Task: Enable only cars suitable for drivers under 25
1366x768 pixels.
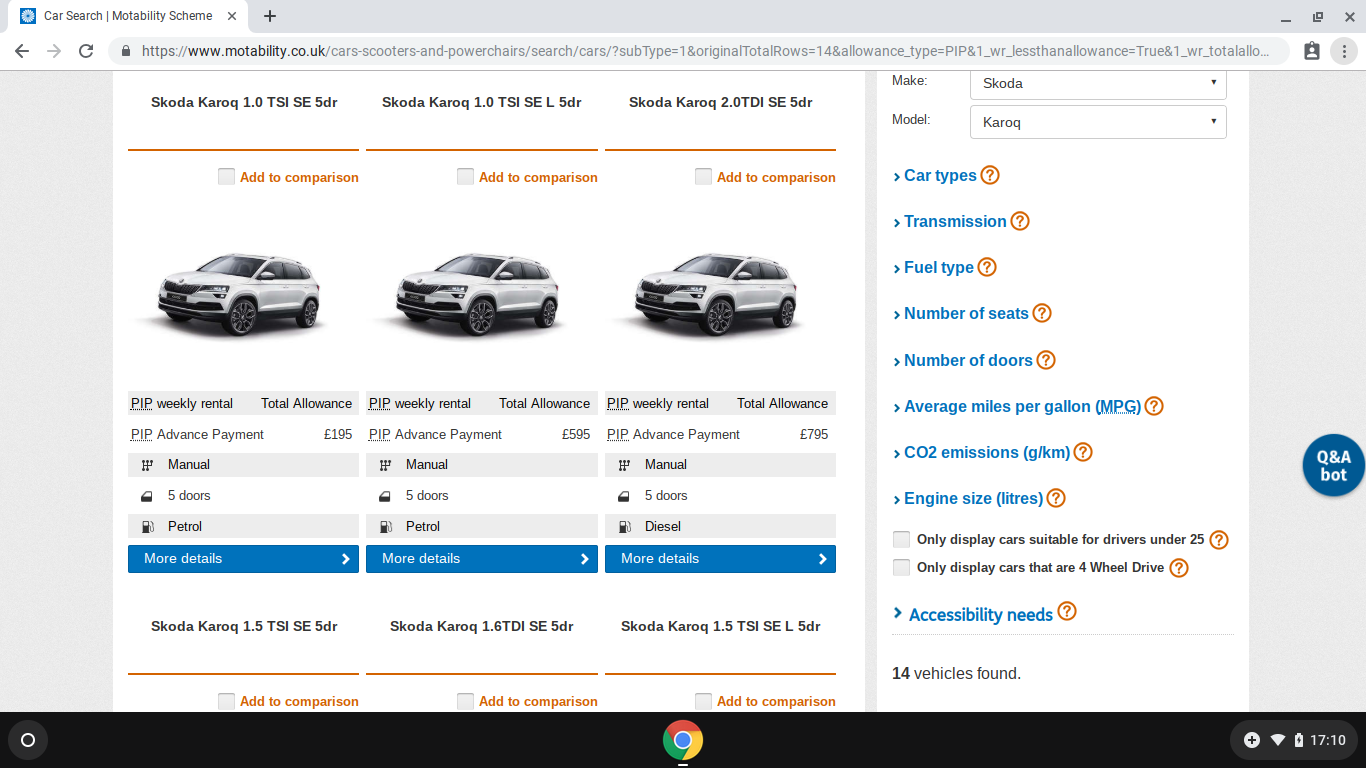Action: [901, 539]
